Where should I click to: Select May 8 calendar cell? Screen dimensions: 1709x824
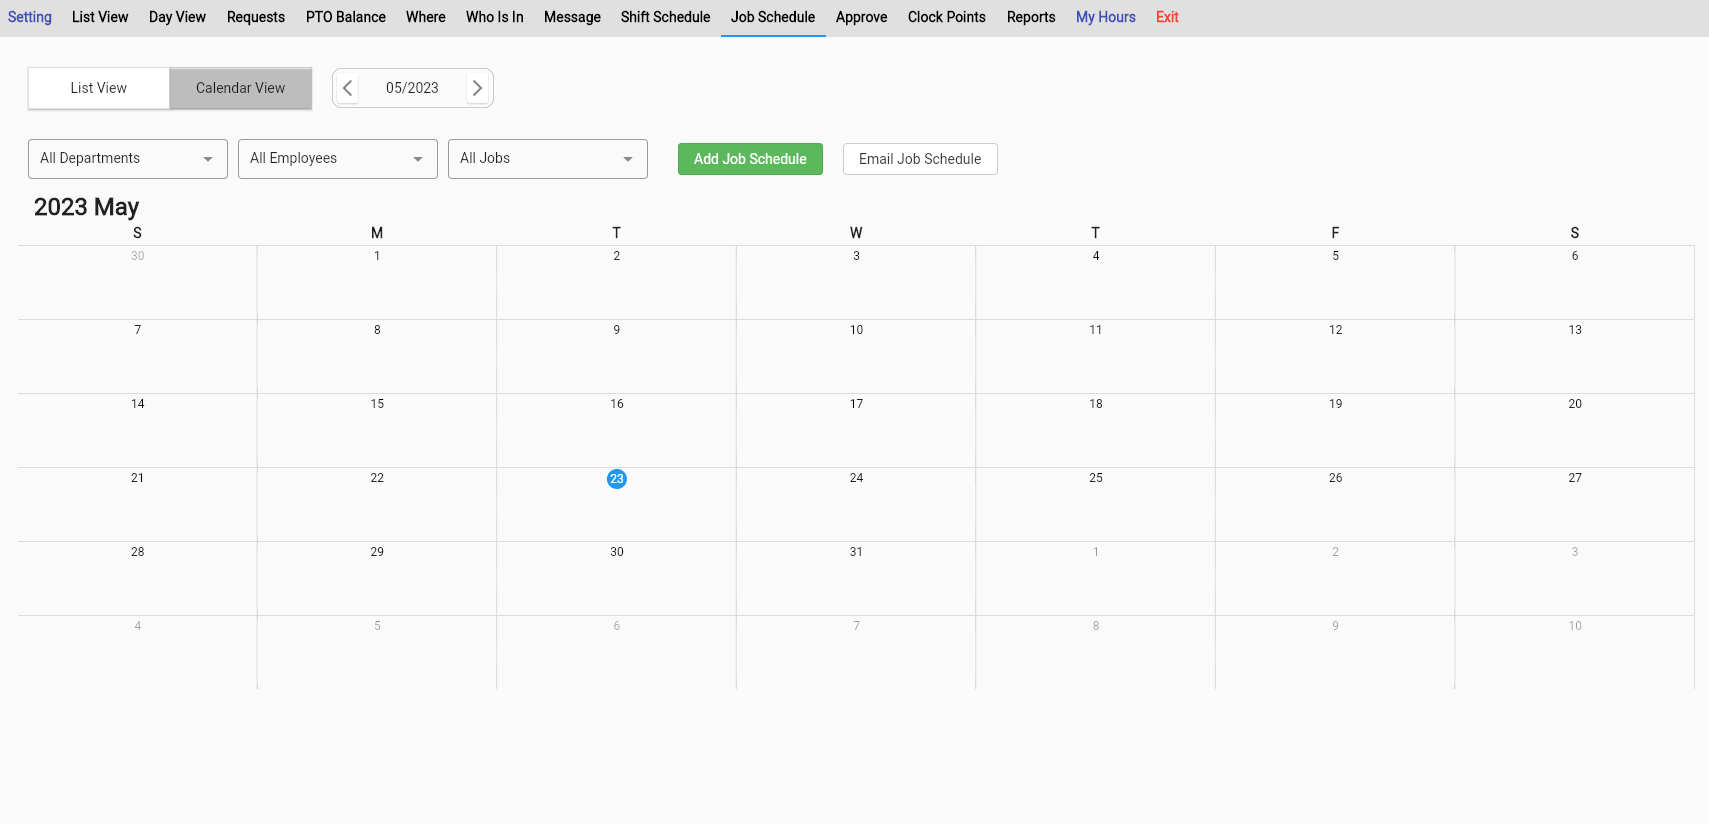pos(377,357)
